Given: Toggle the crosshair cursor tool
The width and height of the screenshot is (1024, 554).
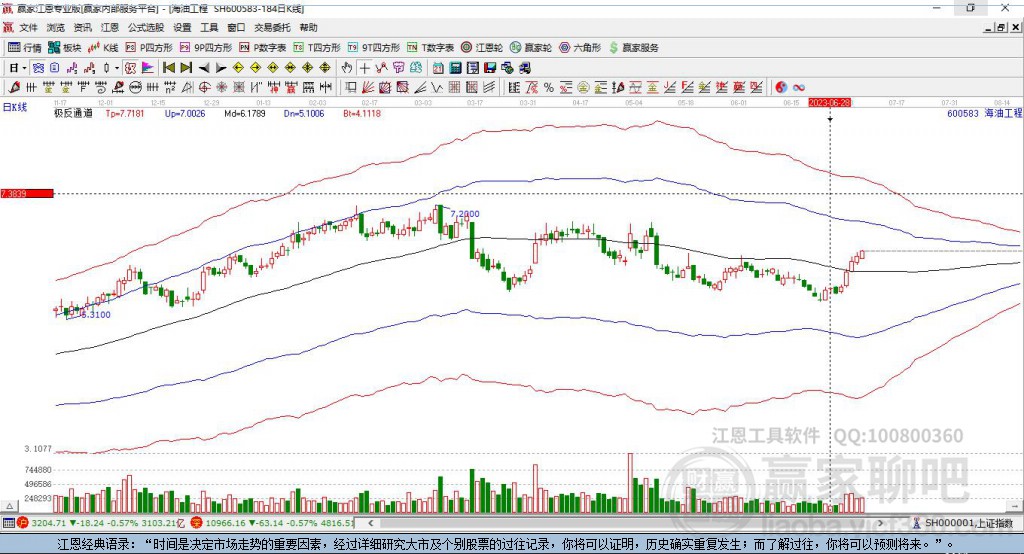Looking at the screenshot, I should pos(364,68).
